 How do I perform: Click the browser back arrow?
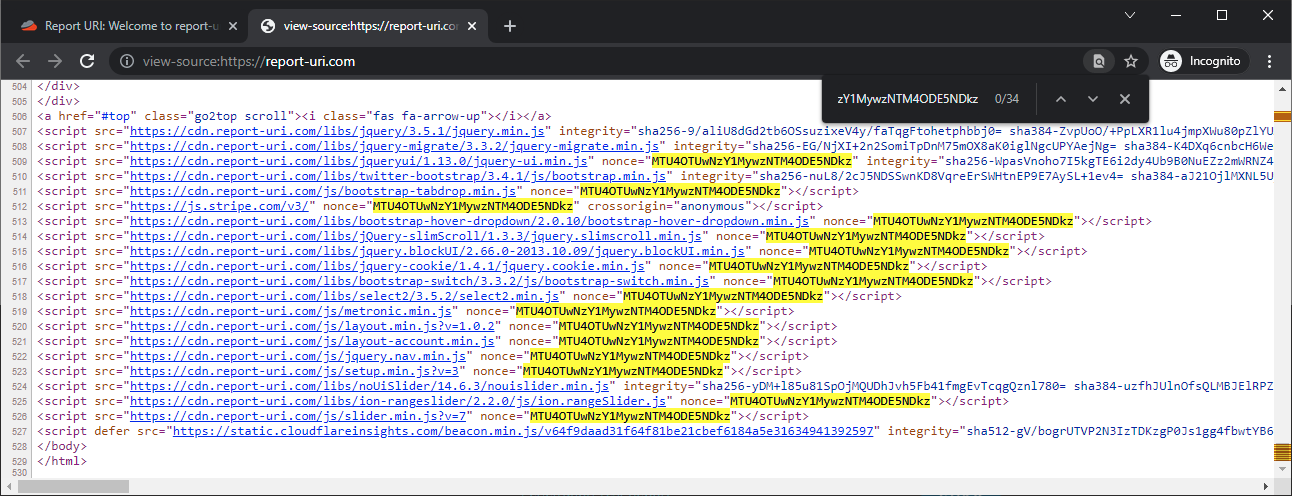23,61
